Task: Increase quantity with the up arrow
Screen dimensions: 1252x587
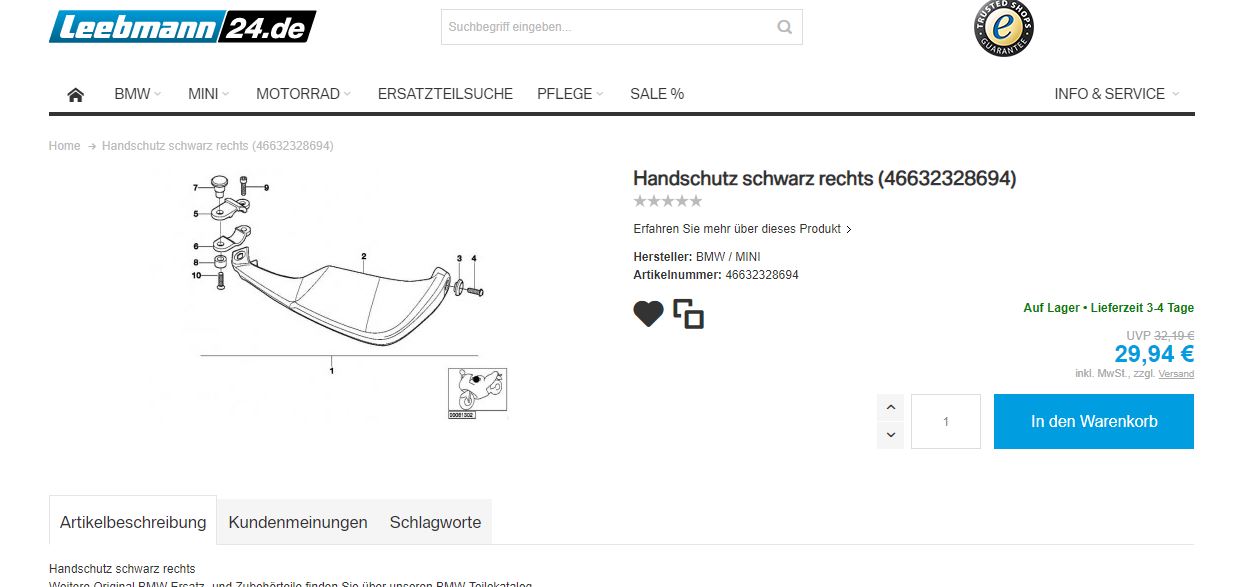Action: (890, 407)
